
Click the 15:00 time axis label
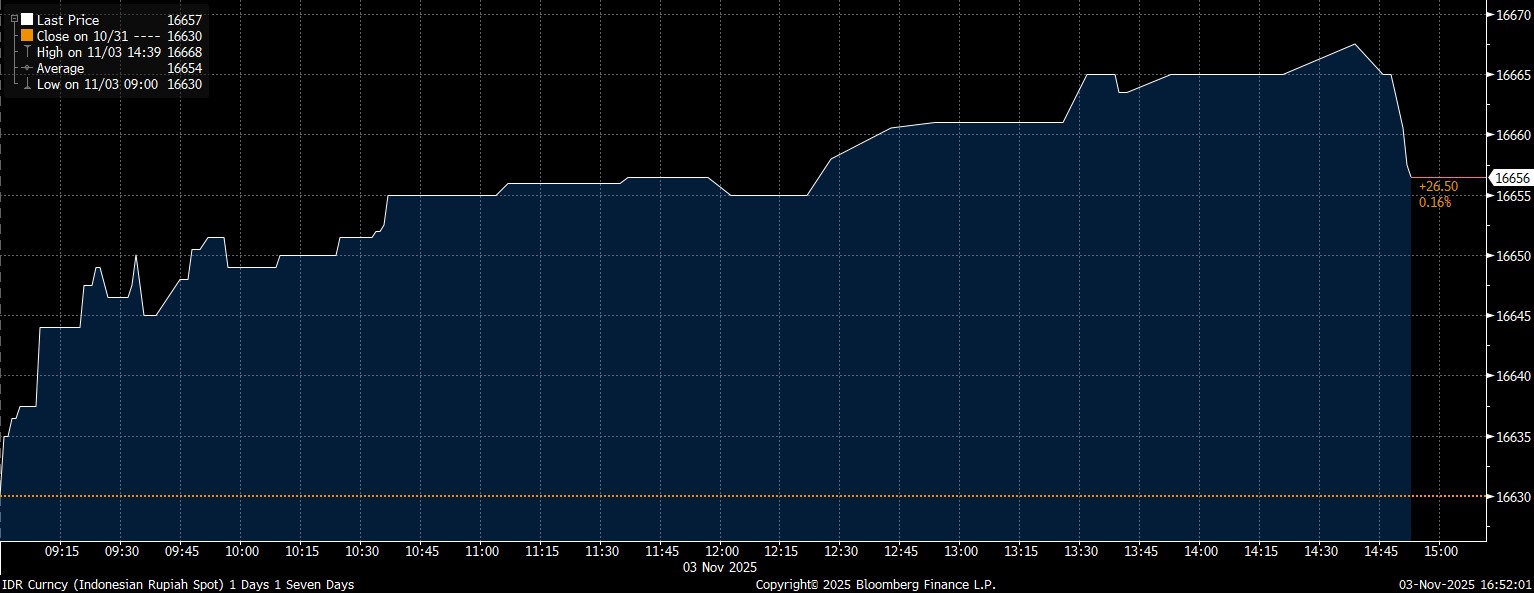[1439, 551]
